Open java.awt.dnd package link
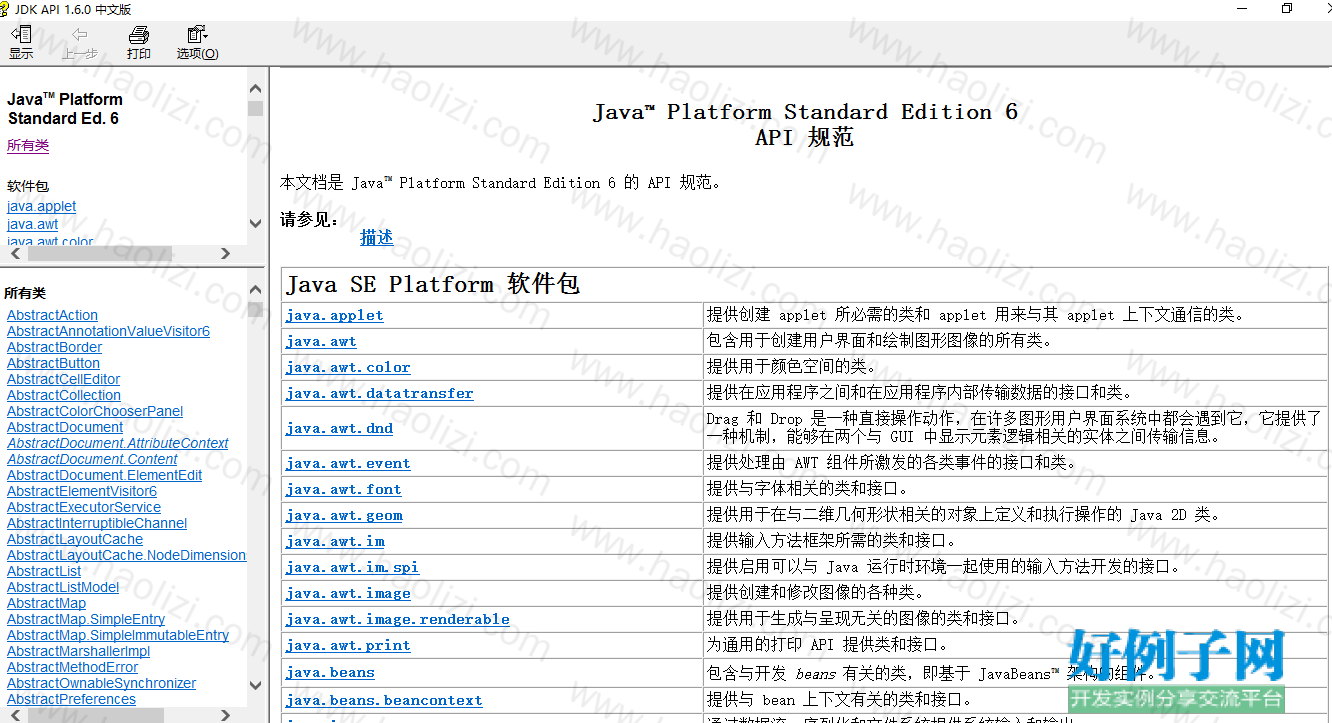 point(339,428)
